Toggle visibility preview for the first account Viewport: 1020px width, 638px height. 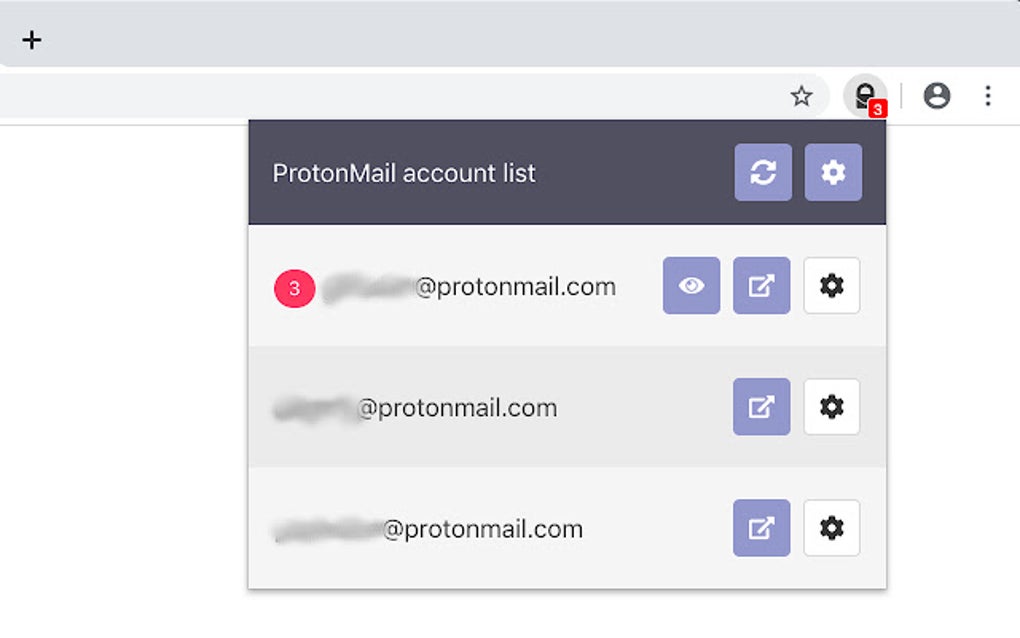(x=690, y=286)
